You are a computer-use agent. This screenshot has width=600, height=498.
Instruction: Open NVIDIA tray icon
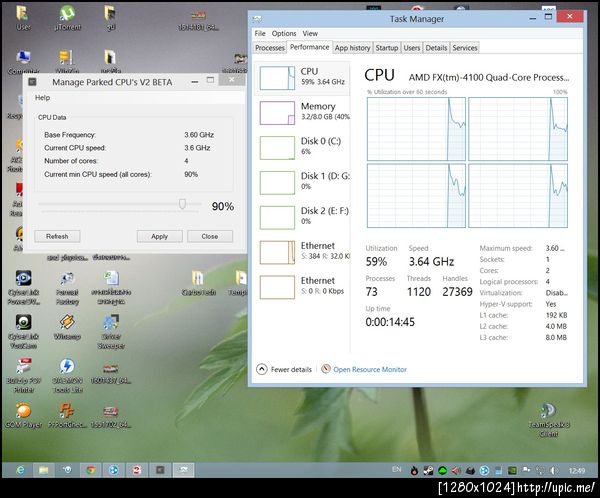[x=512, y=471]
